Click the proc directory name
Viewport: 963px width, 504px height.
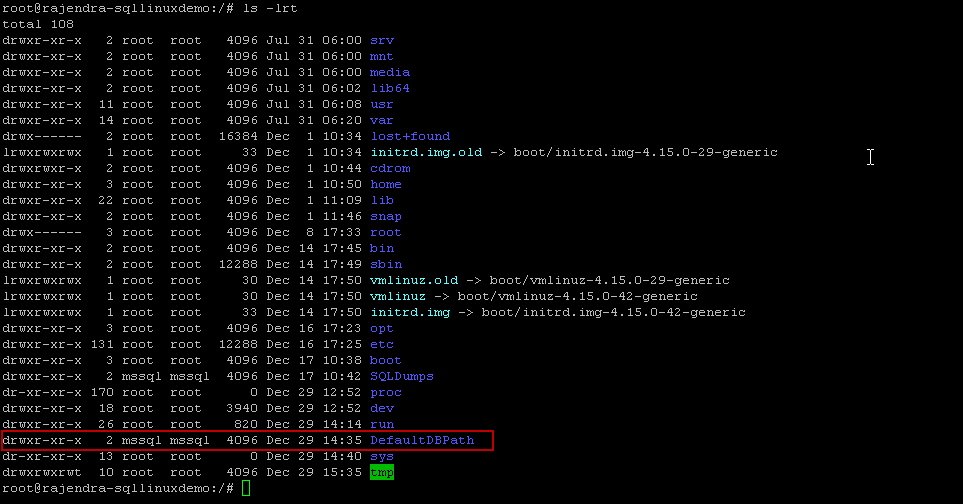(386, 392)
